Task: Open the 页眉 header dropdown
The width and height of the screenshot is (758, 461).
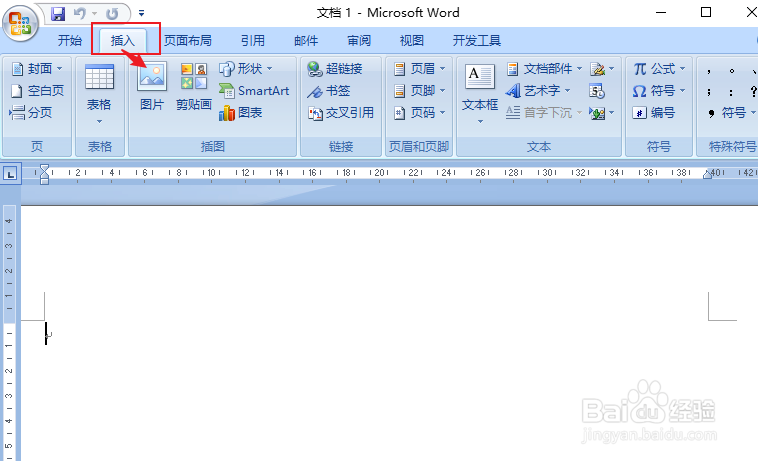Action: 419,69
